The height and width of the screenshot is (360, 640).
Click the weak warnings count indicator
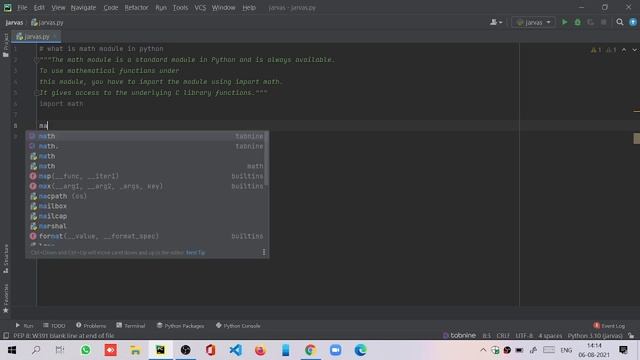coord(611,50)
